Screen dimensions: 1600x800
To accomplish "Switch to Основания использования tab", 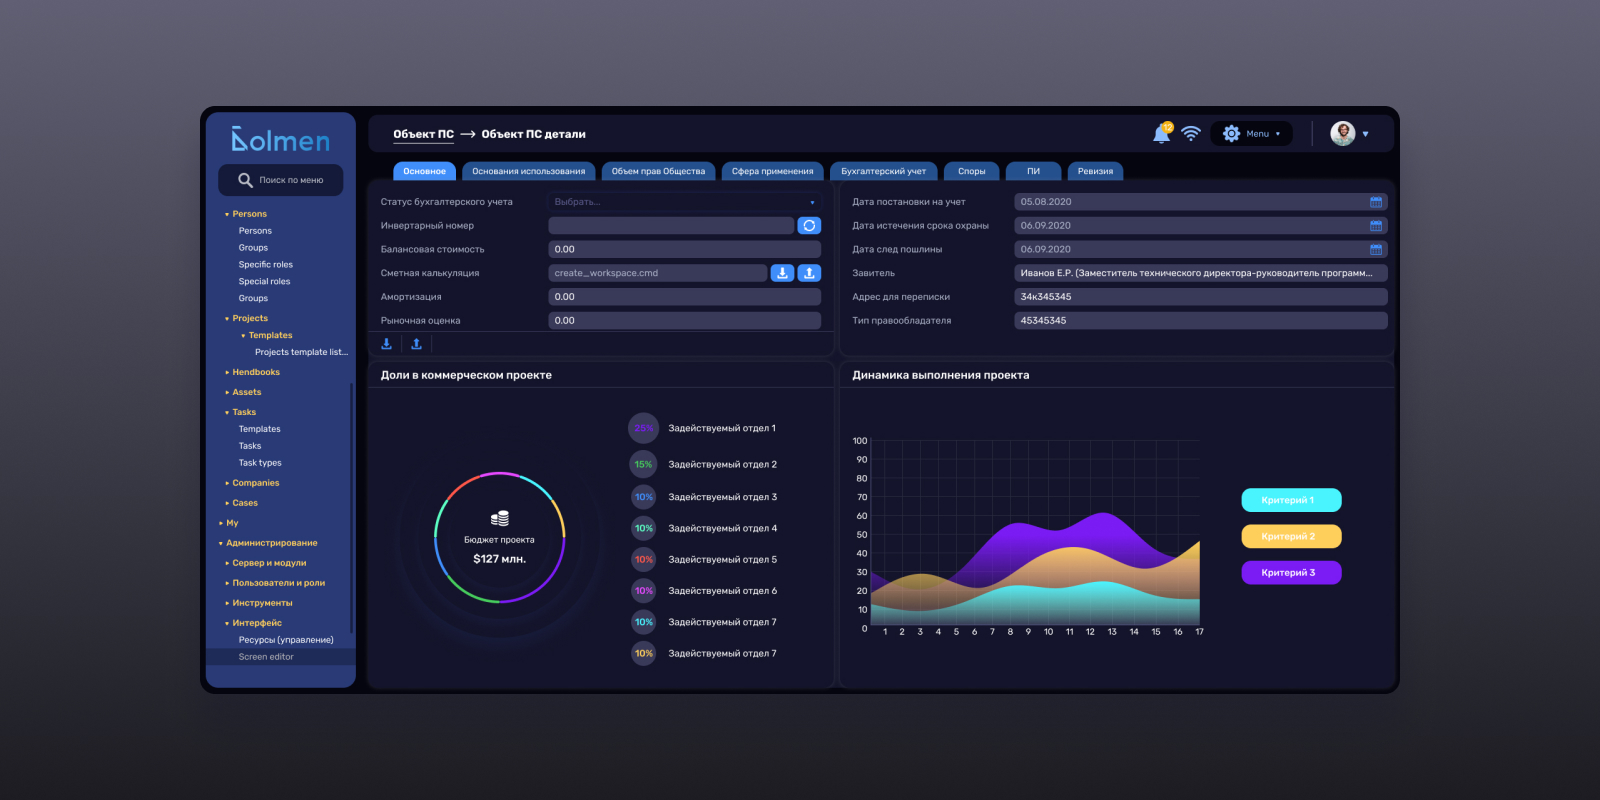I will tap(529, 171).
